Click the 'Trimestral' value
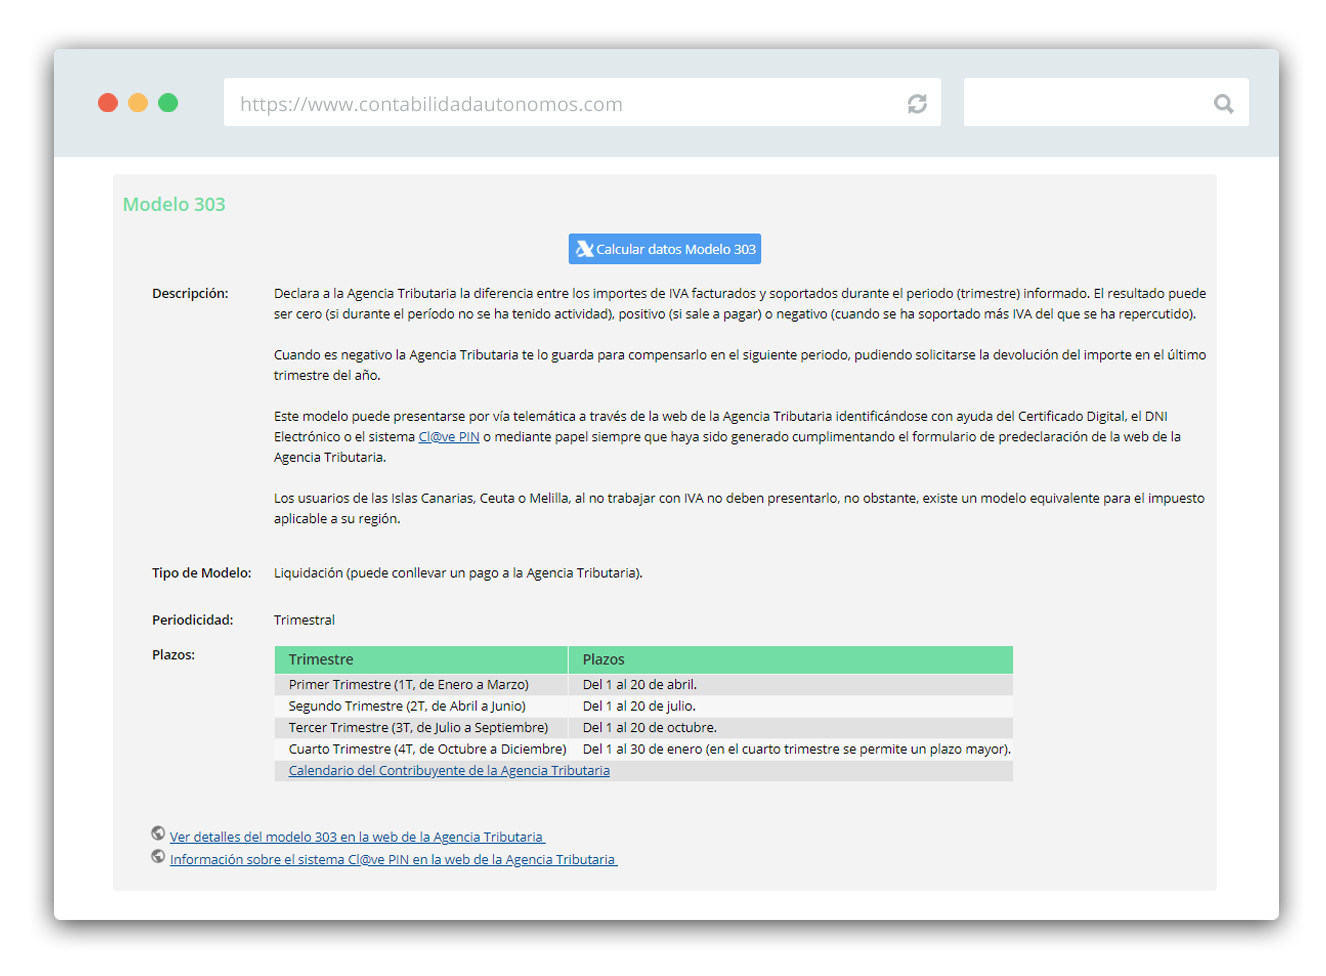The height and width of the screenshot is (976, 1326). click(x=304, y=620)
